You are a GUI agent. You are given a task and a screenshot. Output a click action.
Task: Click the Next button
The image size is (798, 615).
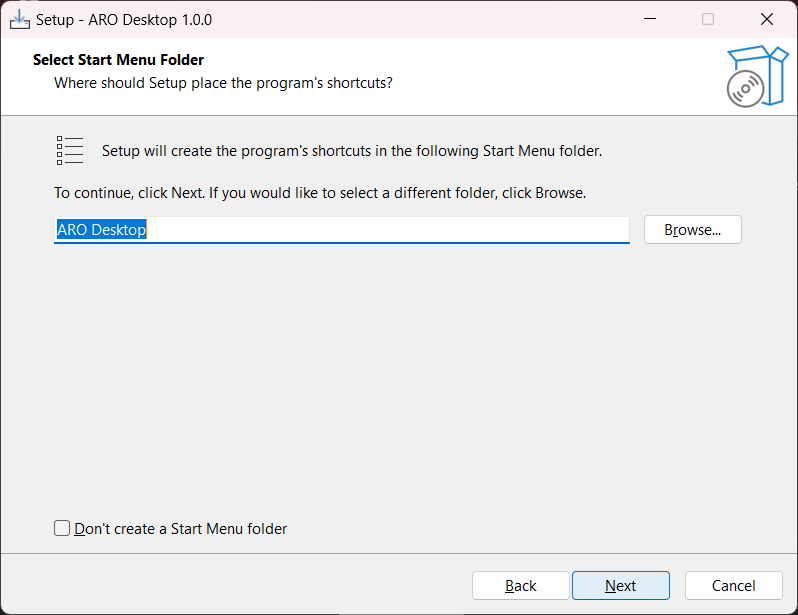click(620, 585)
